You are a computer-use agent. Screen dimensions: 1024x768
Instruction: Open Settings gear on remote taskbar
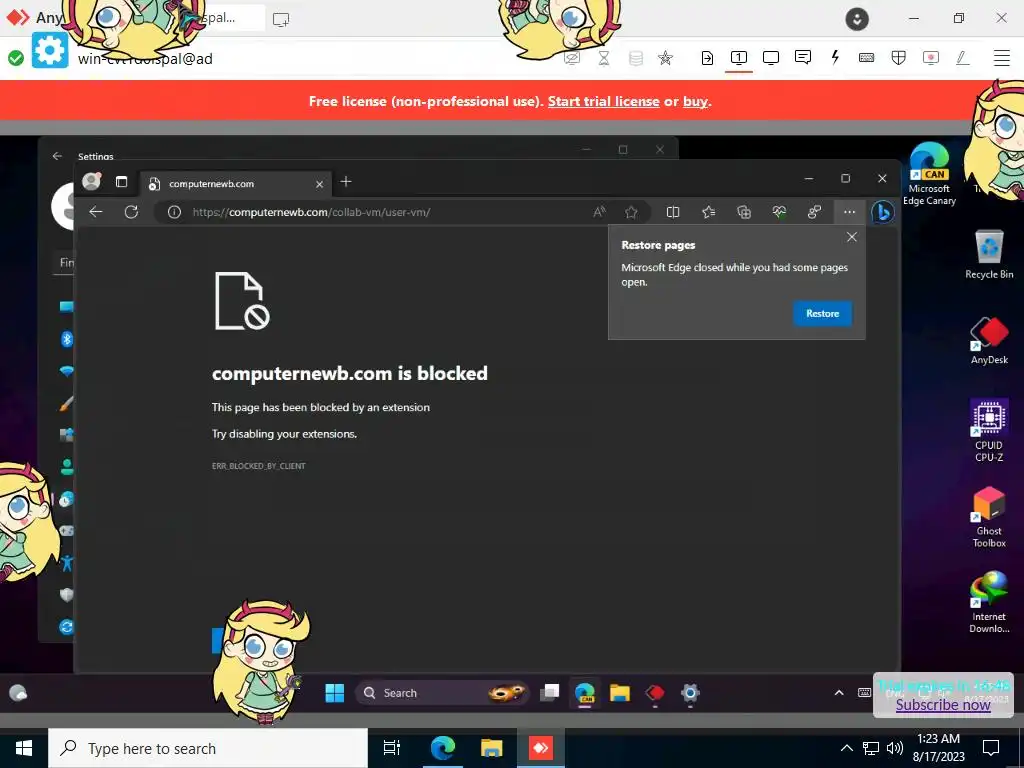point(690,693)
